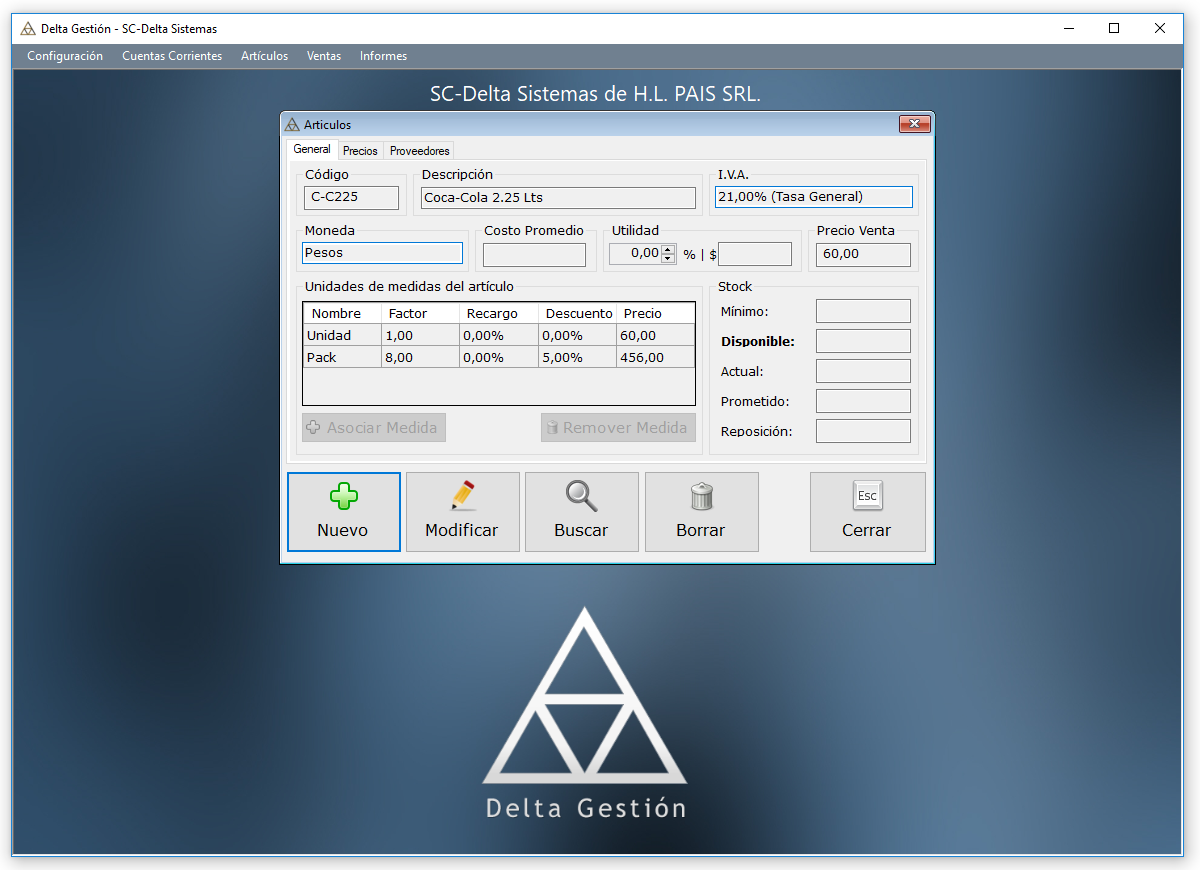Click the Precio Venta field 60,00
The height and width of the screenshot is (870, 1200).
tap(863, 255)
